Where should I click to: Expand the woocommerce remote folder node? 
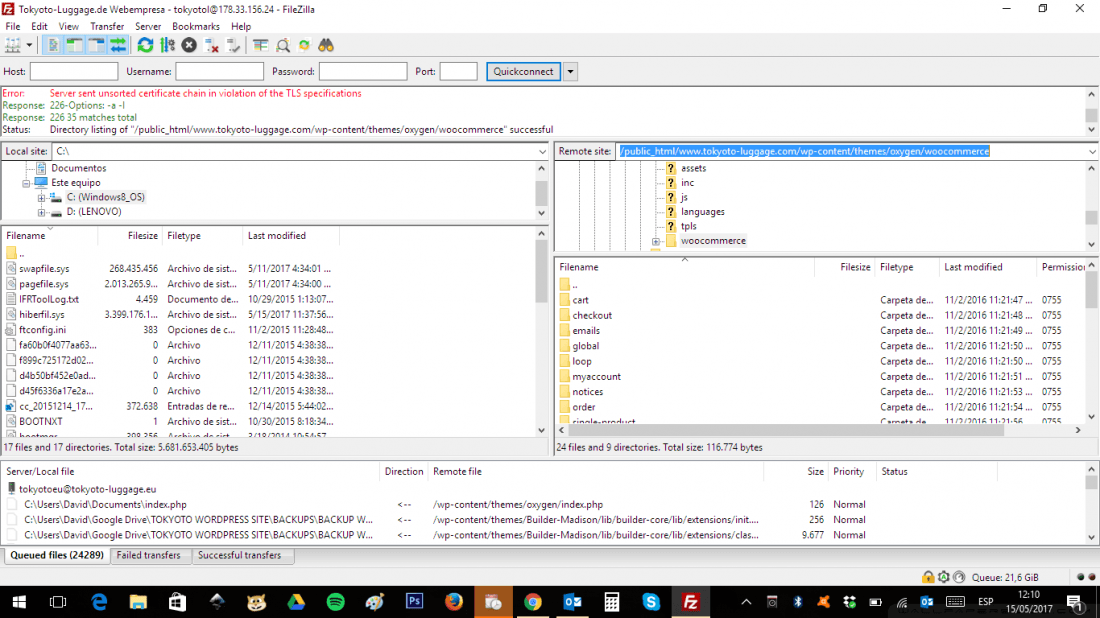coord(656,241)
